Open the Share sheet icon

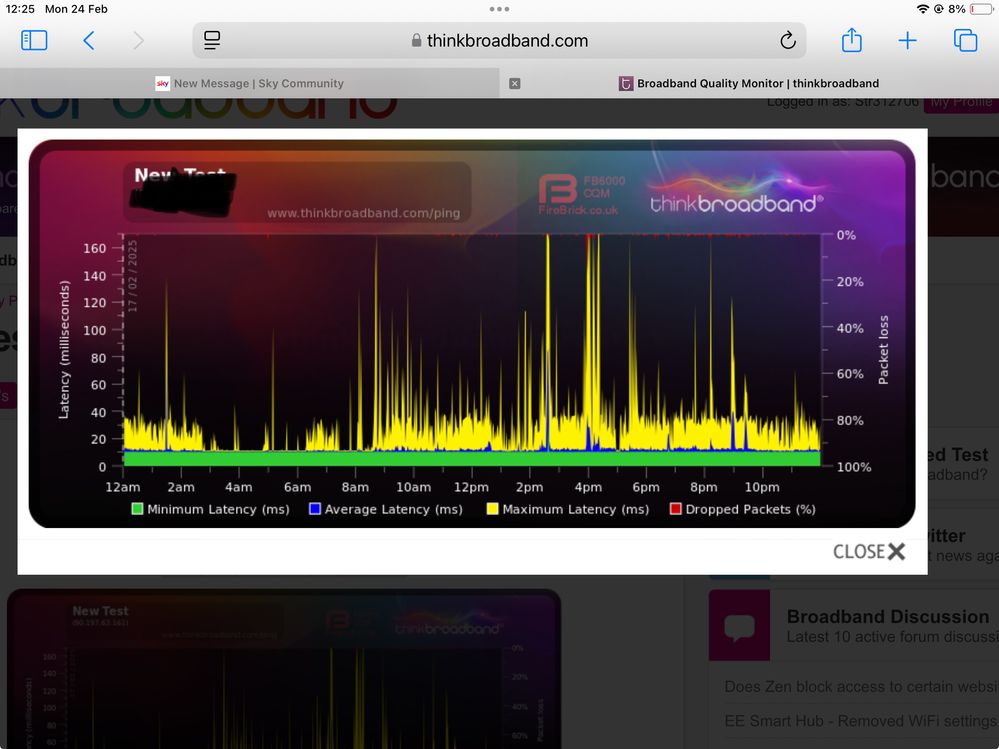point(851,40)
